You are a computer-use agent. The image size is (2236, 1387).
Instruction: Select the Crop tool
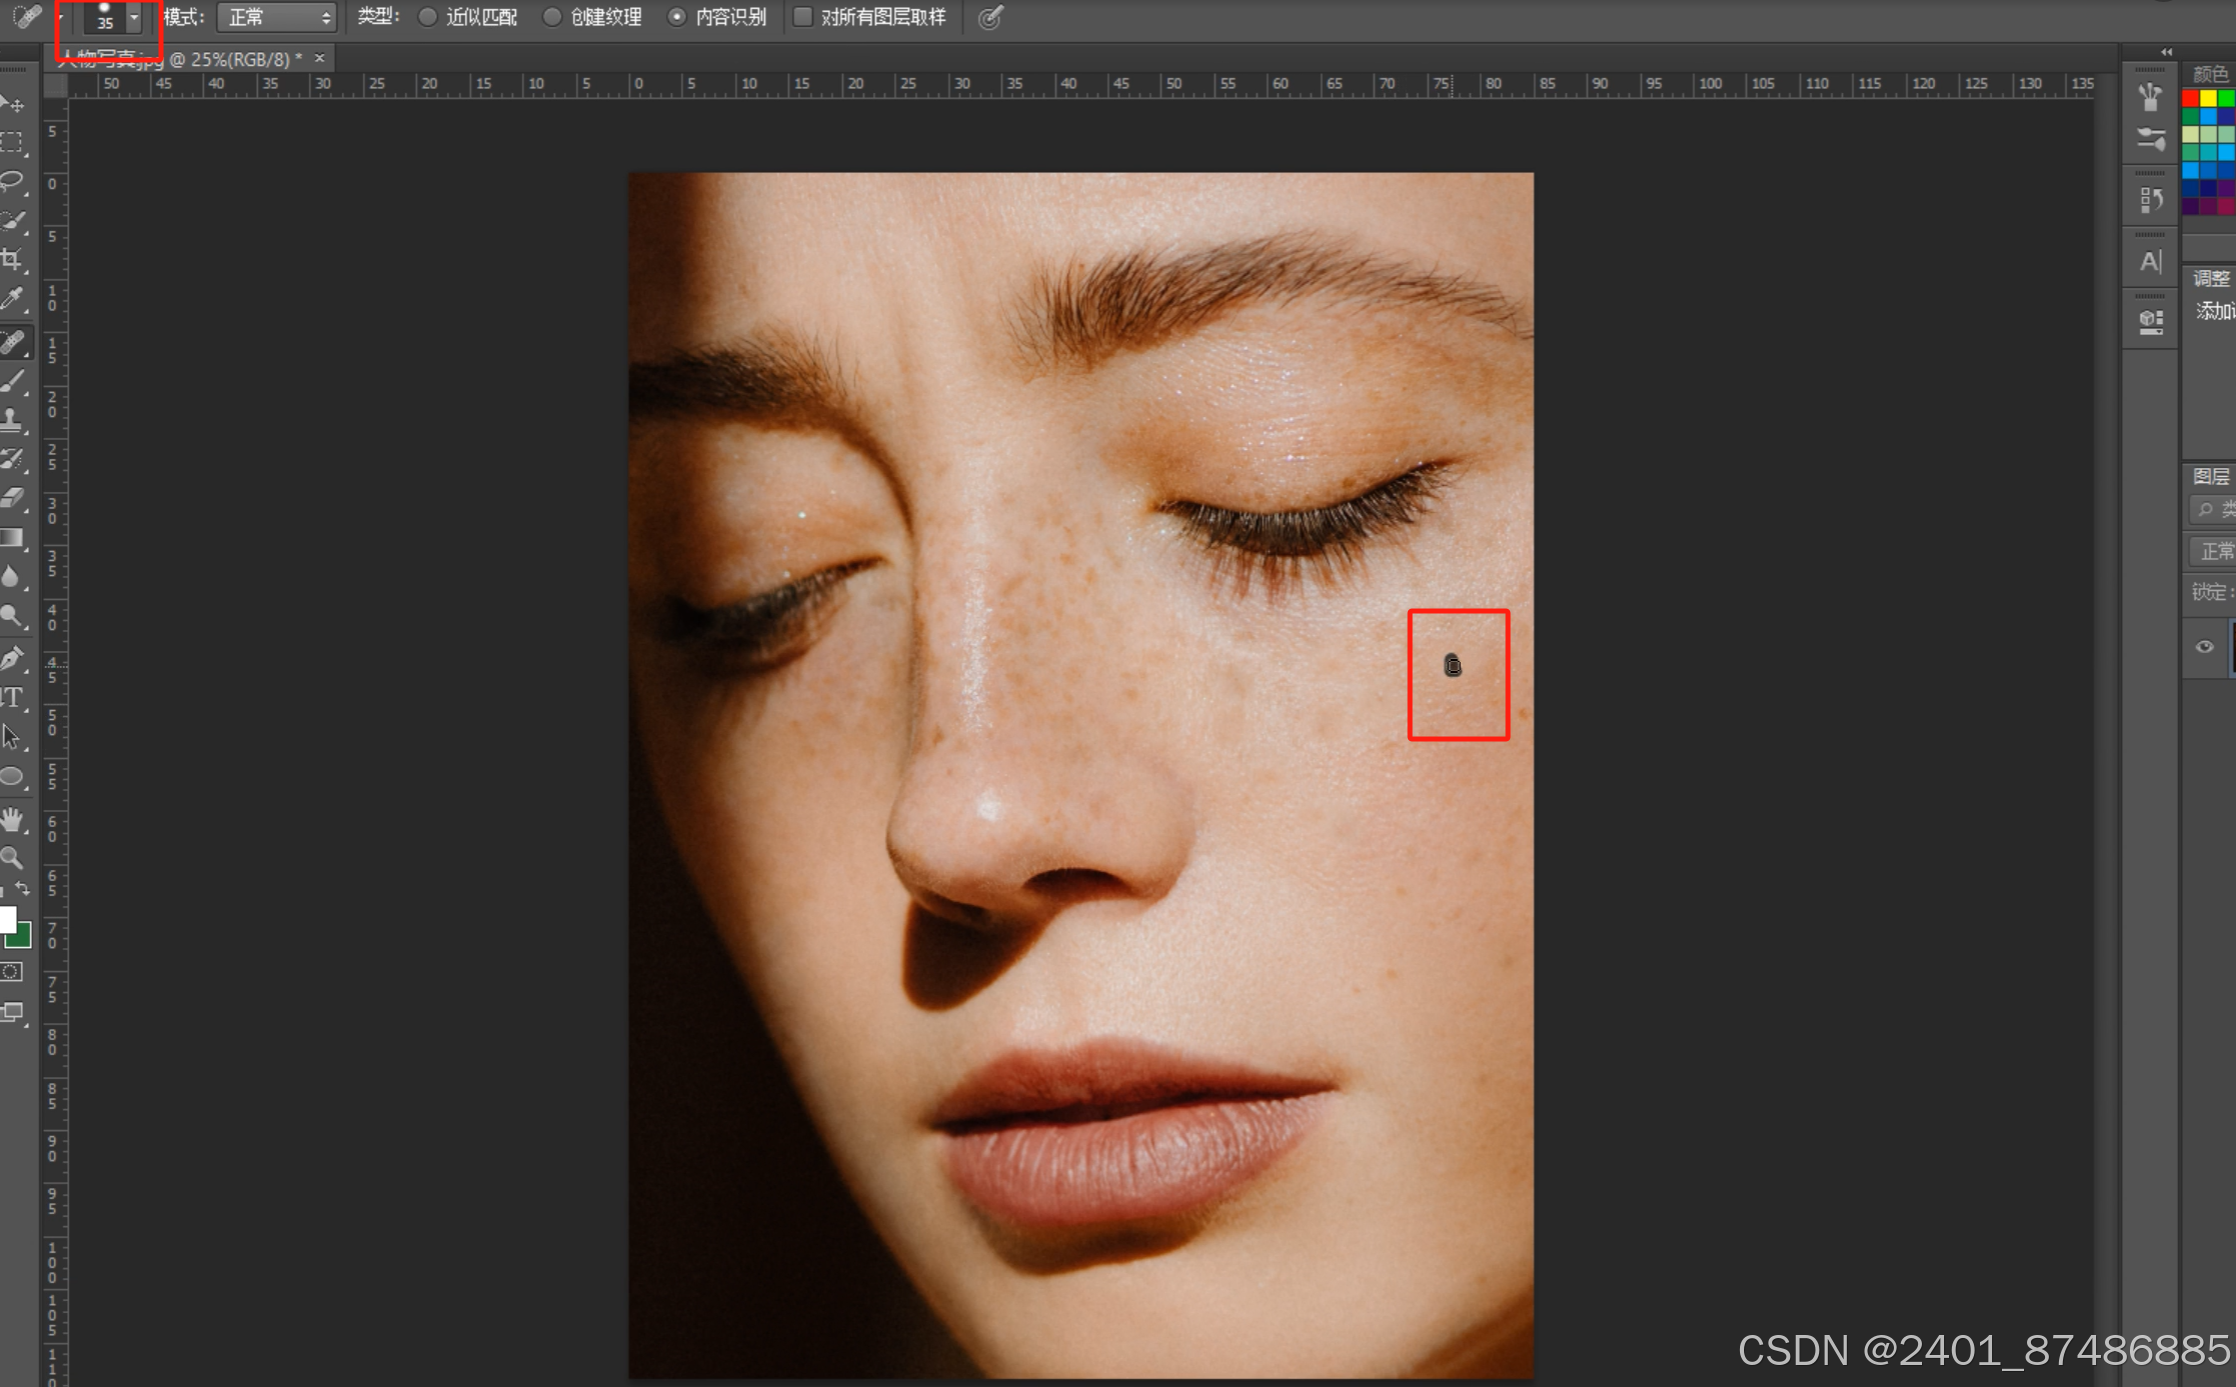[12, 260]
